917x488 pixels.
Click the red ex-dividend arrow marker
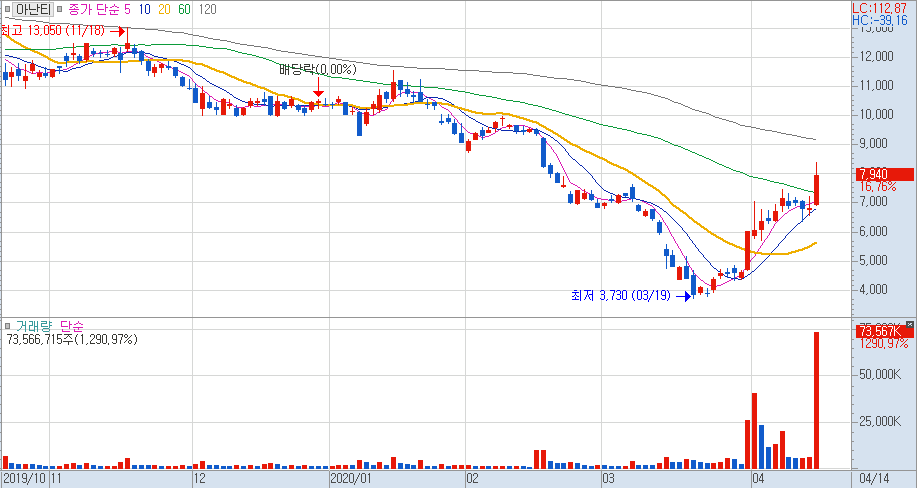coord(318,87)
